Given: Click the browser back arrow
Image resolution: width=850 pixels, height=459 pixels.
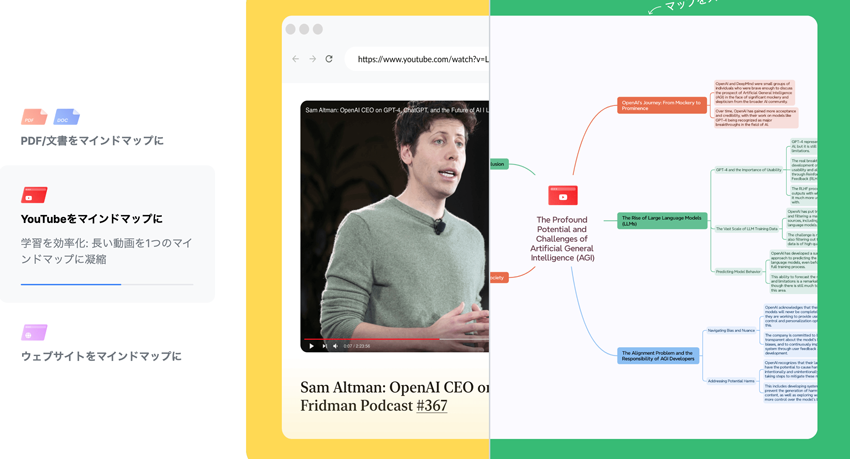Looking at the screenshot, I should click(x=295, y=59).
